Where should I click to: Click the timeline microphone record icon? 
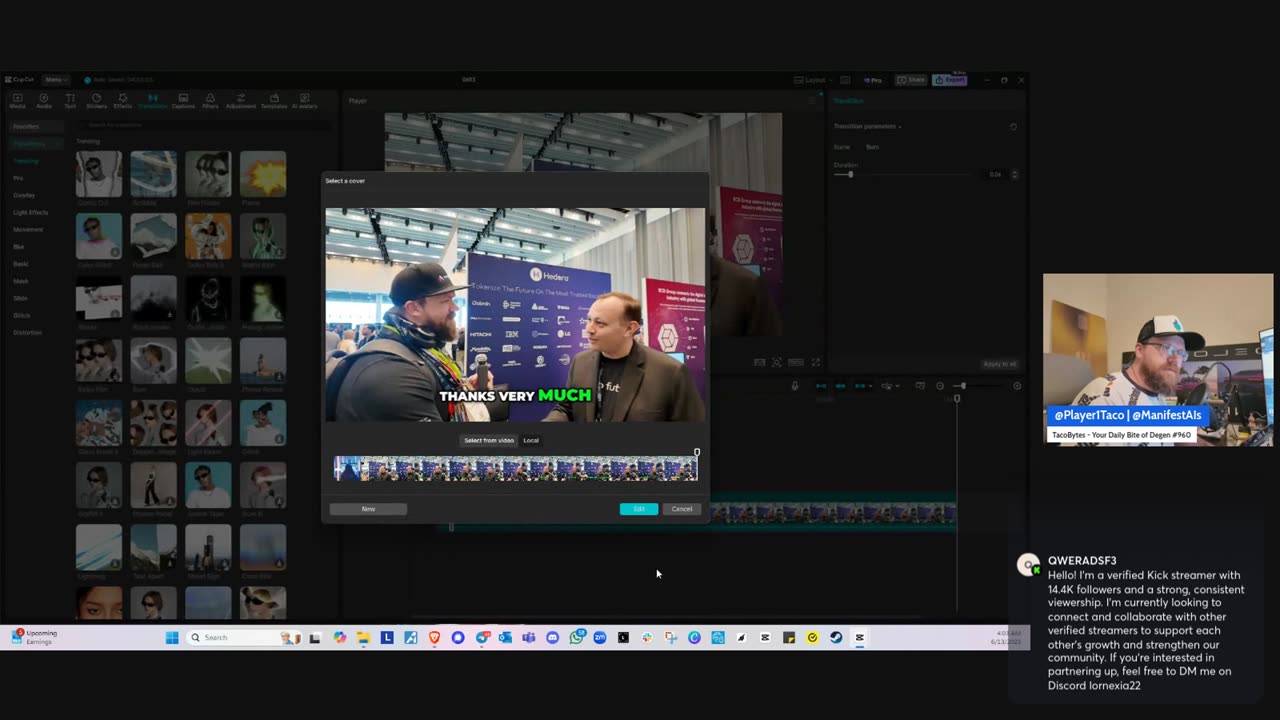[795, 386]
